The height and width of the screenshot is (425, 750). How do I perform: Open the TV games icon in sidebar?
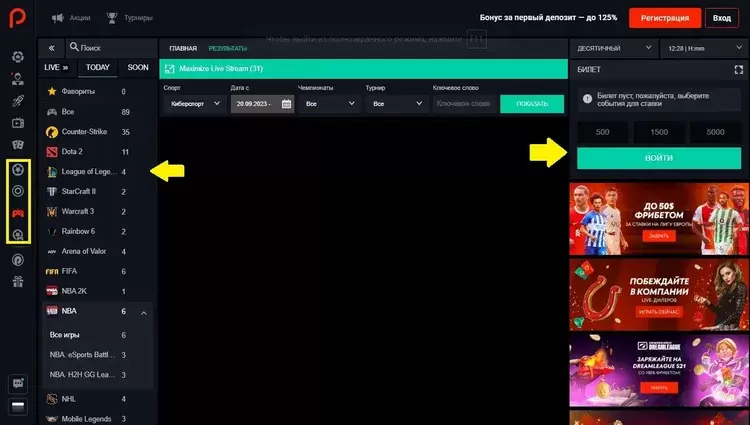(x=18, y=123)
